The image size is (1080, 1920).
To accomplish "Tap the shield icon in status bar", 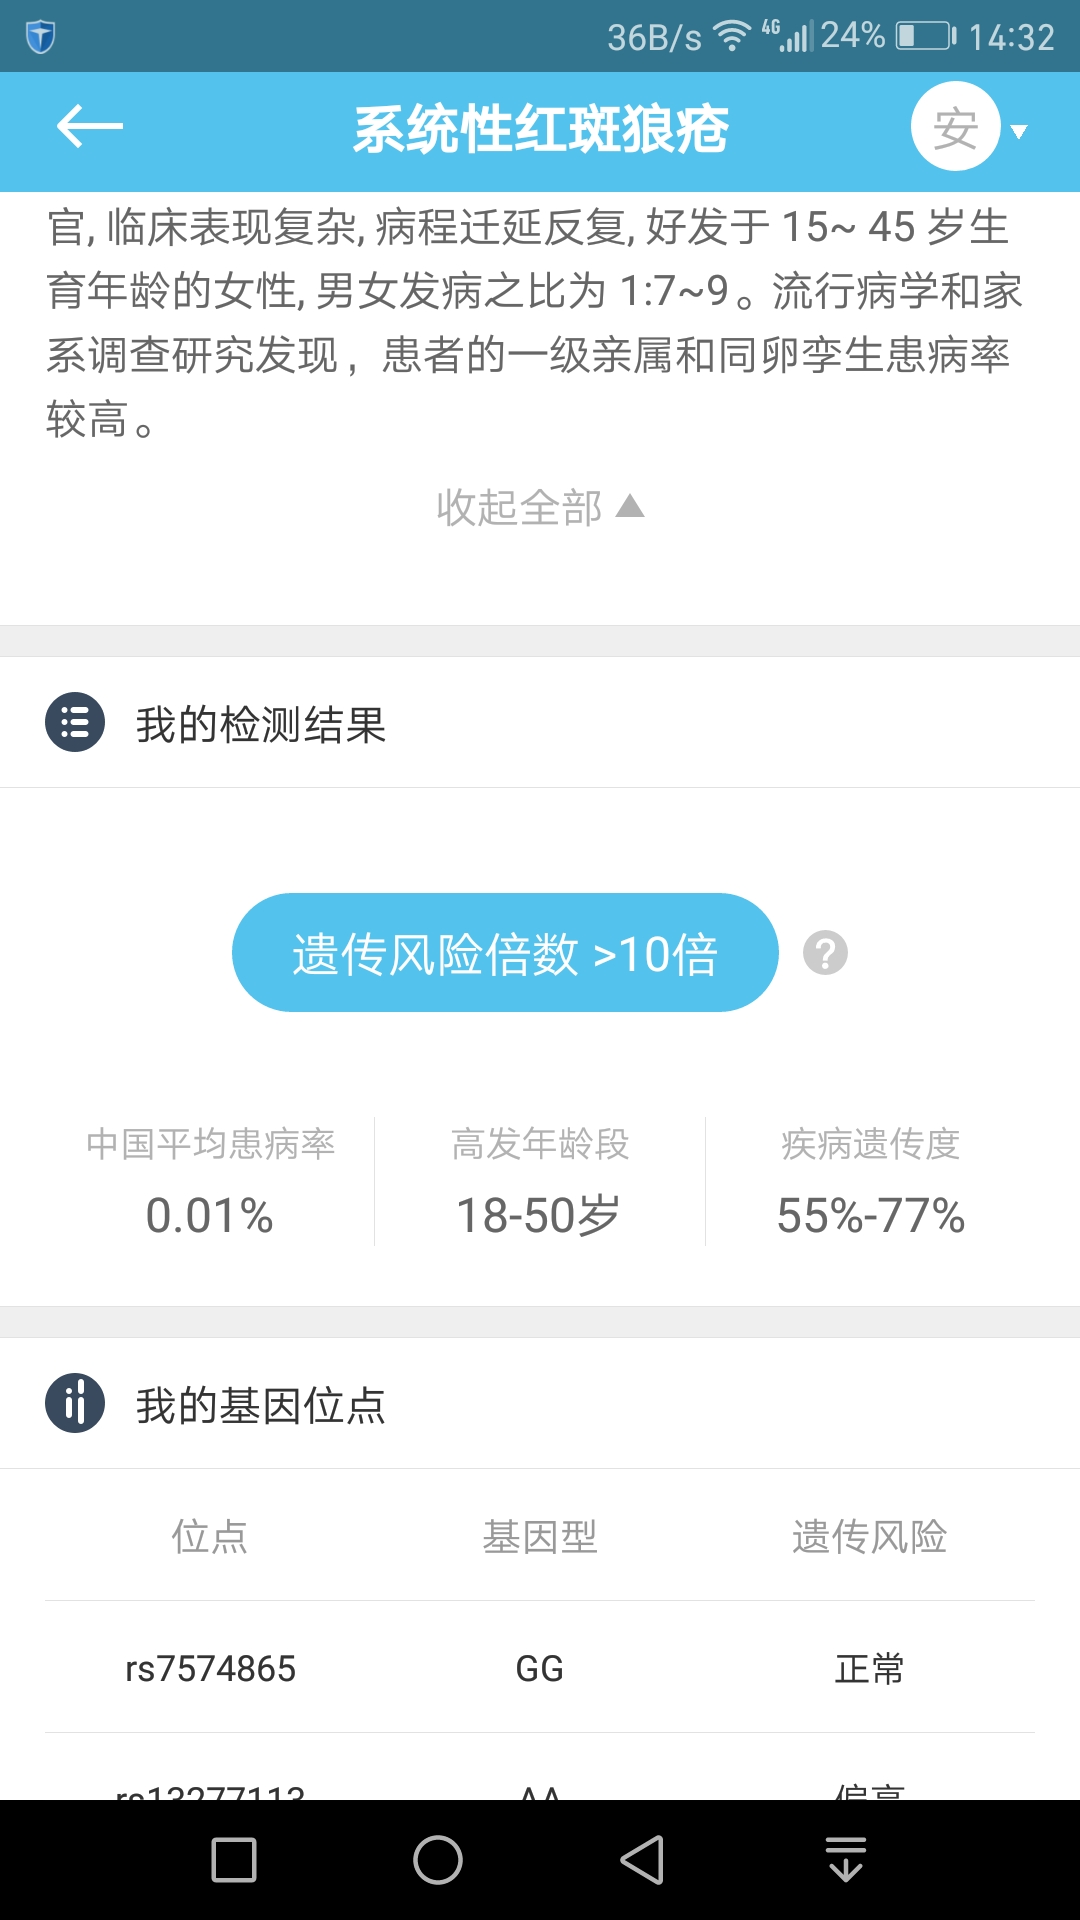I will click(x=40, y=37).
